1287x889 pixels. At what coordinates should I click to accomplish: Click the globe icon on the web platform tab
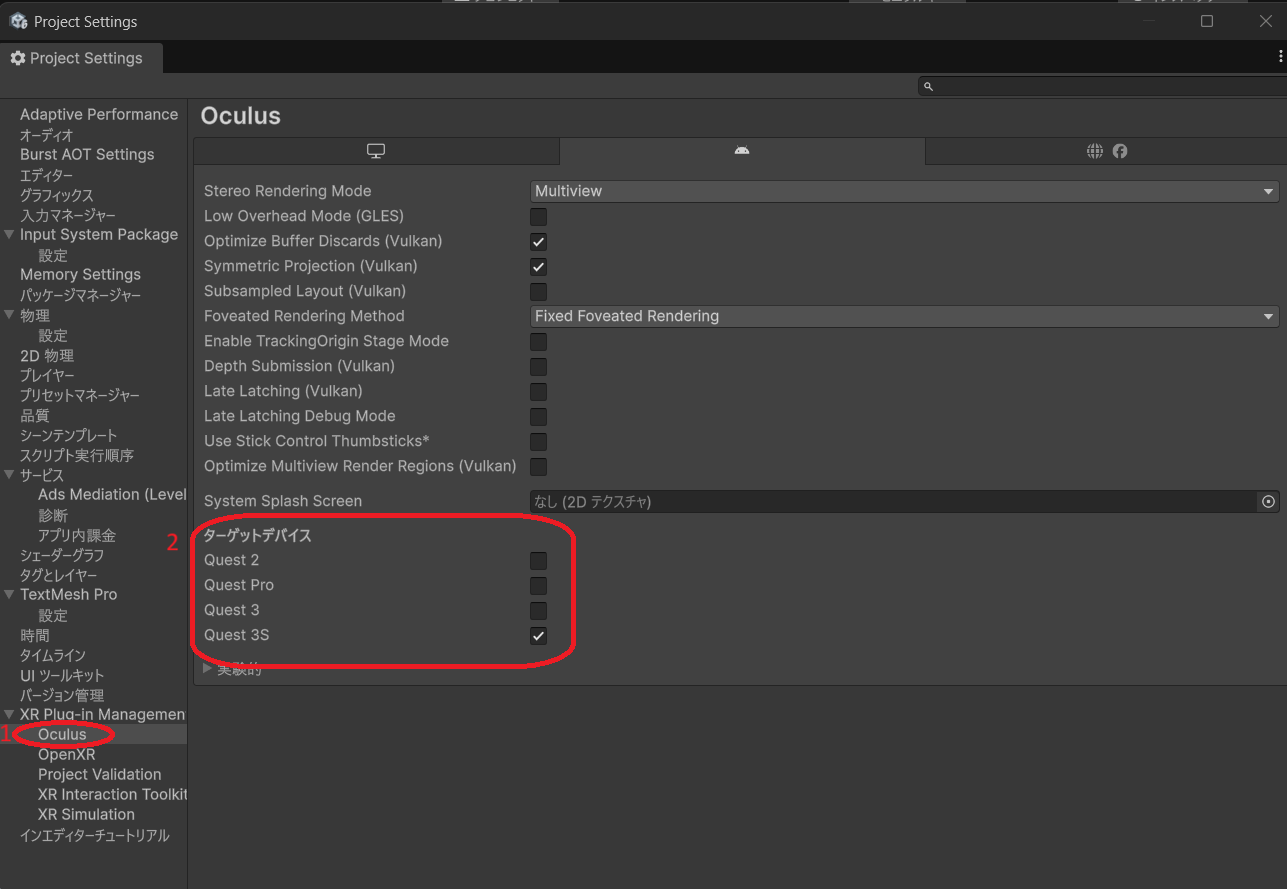click(x=1095, y=150)
